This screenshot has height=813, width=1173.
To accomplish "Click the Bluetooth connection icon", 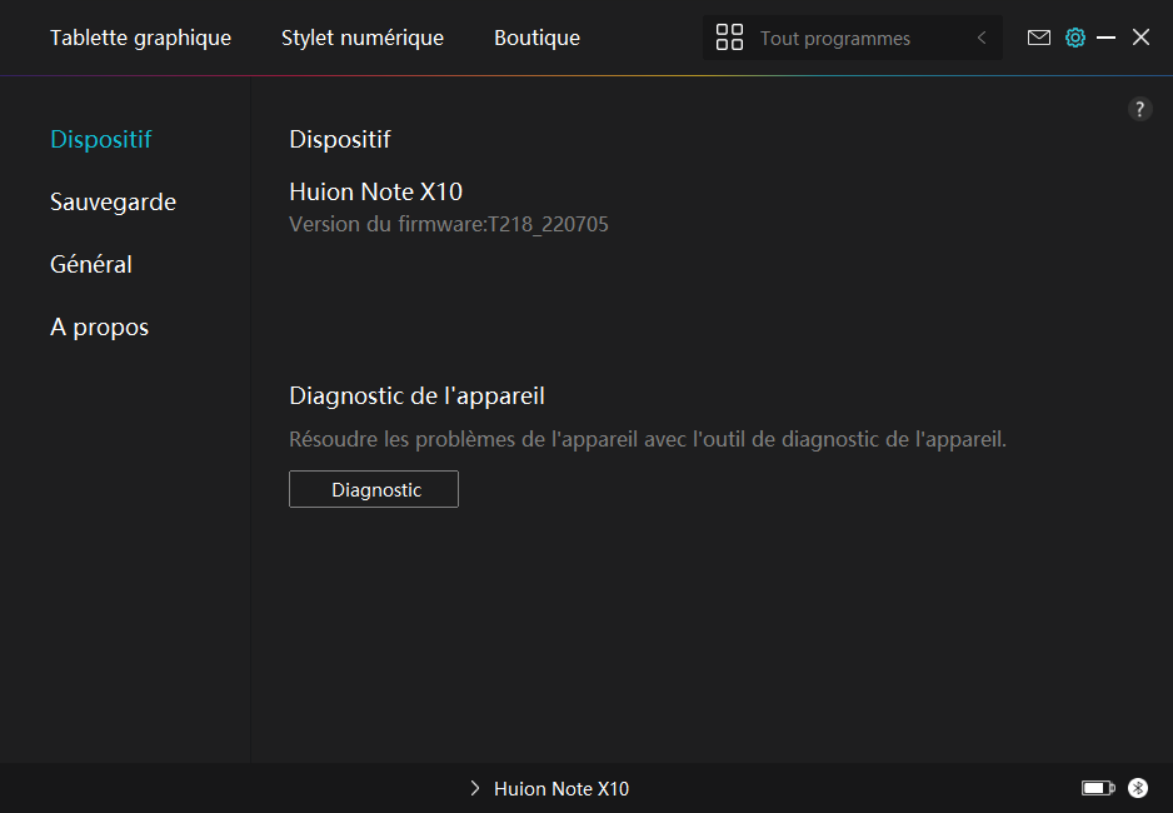I will pos(1138,788).
